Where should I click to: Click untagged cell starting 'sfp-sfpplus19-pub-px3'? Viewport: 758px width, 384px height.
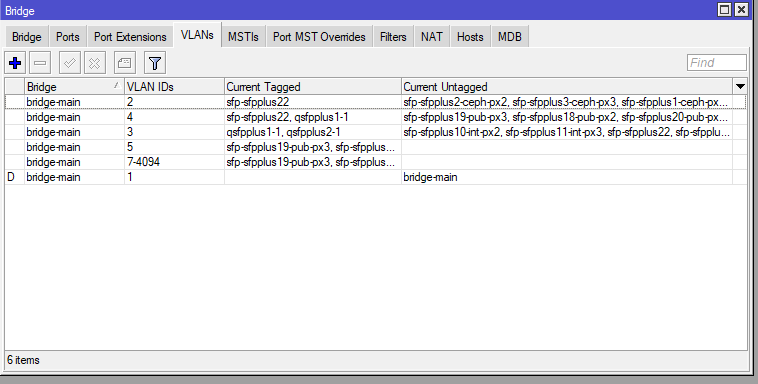[567, 117]
